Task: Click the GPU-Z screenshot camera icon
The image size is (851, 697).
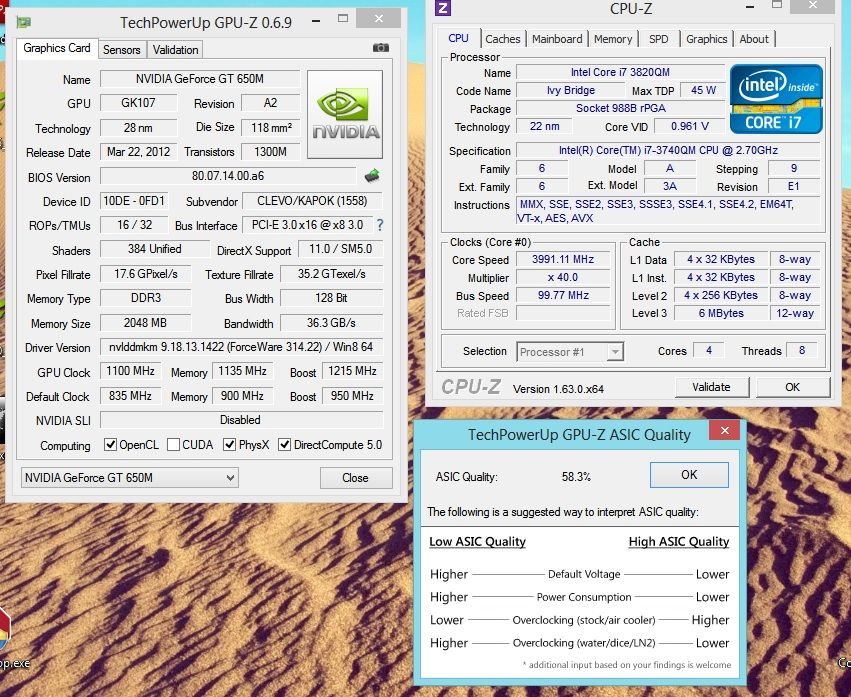Action: (x=381, y=48)
